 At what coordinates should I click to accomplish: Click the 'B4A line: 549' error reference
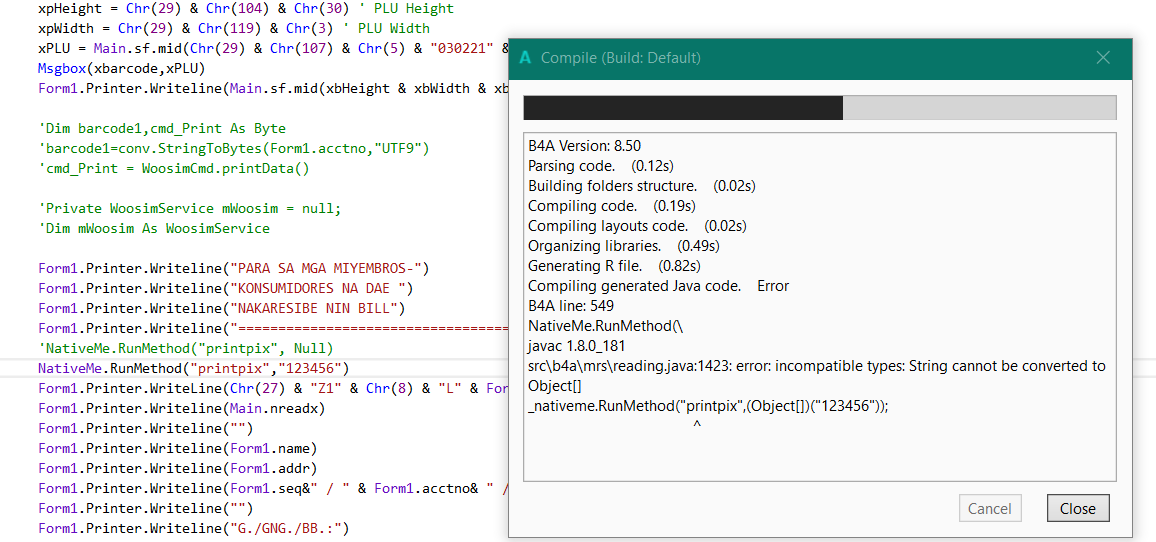[x=571, y=306]
